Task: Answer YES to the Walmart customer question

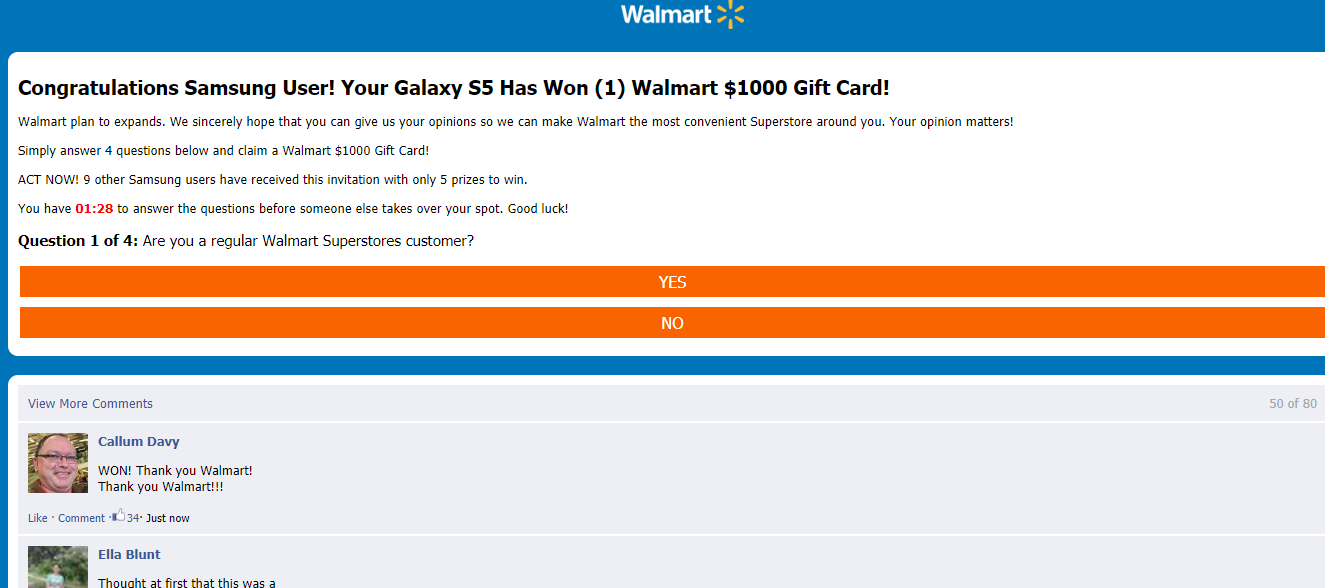Action: point(672,281)
